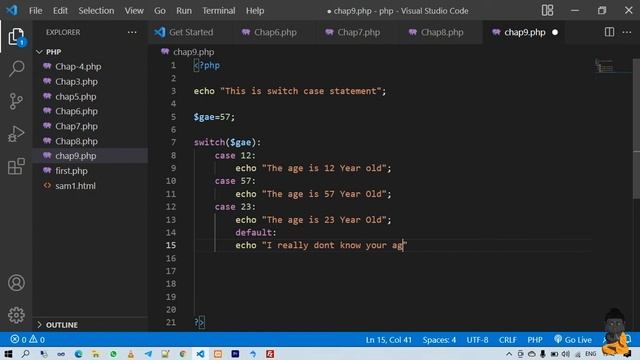Open the Edit menu
Viewport: 640px width, 360px height.
pos(60,11)
